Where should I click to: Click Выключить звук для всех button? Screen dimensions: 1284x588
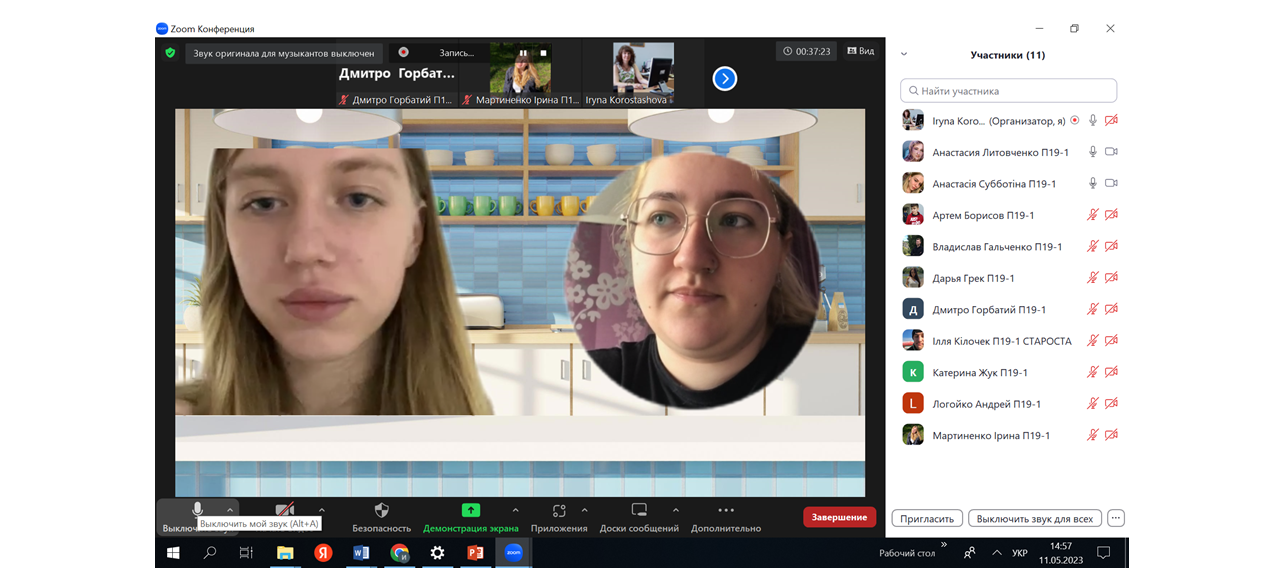point(1035,519)
